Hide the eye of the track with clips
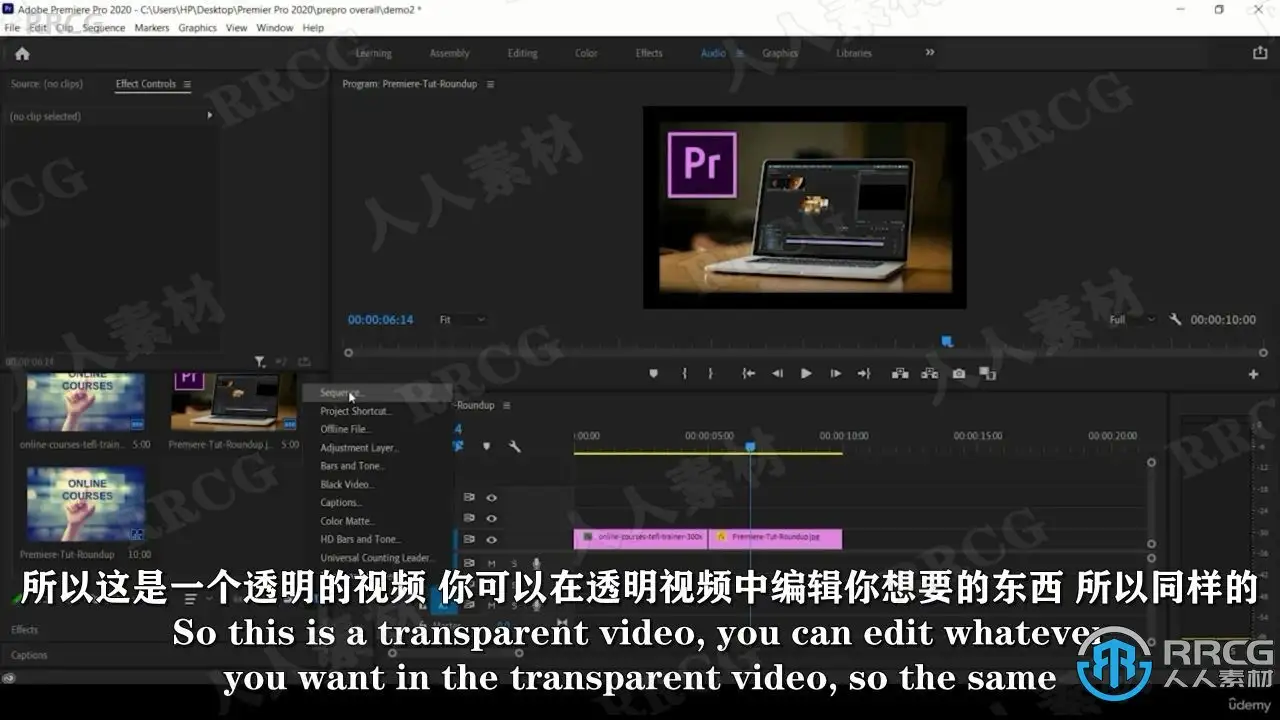 (492, 539)
